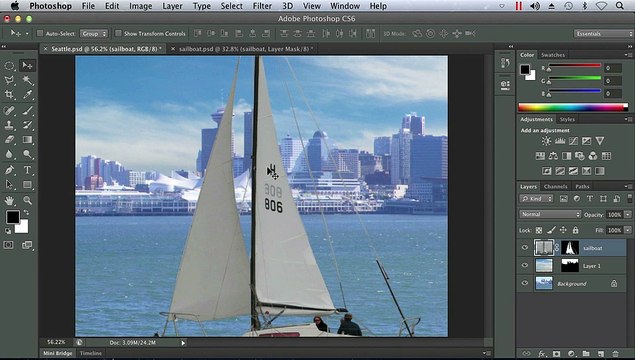Open the Filter menu
The width and height of the screenshot is (635, 360).
point(262,6)
